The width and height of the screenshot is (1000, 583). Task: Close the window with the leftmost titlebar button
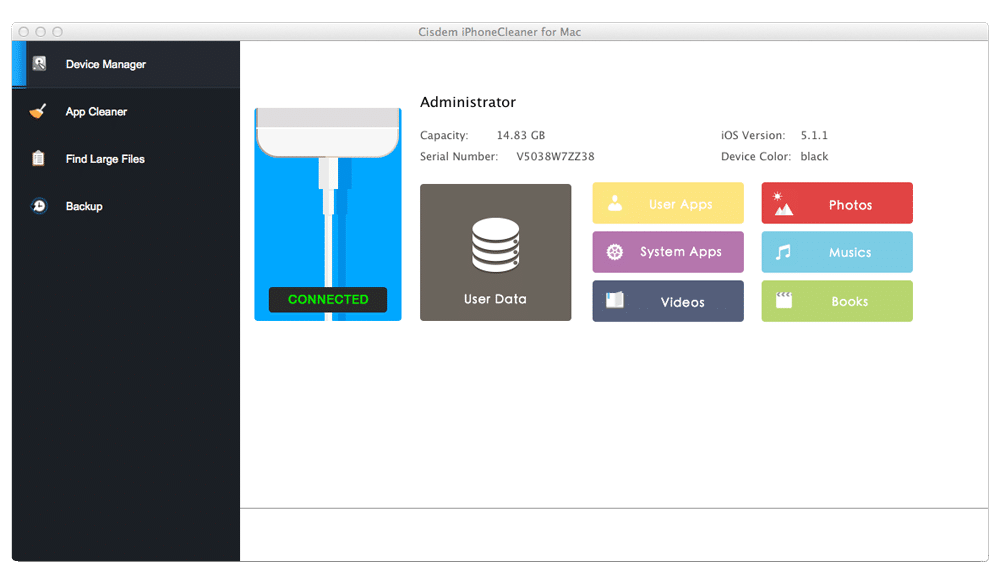point(24,31)
